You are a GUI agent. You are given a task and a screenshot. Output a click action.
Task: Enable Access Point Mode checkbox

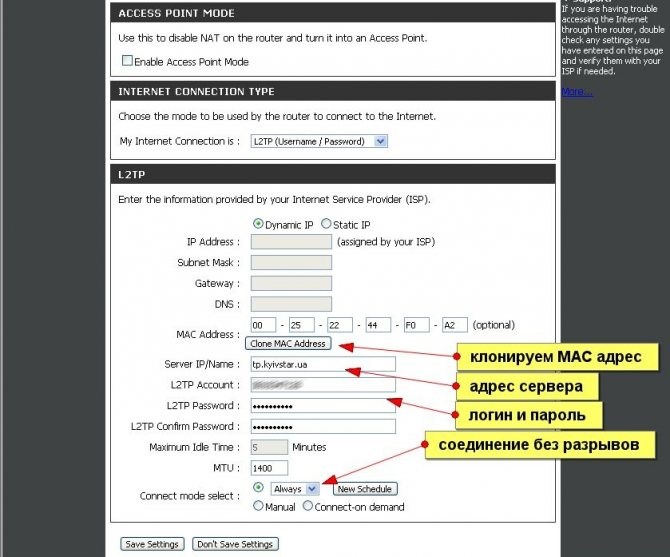127,61
